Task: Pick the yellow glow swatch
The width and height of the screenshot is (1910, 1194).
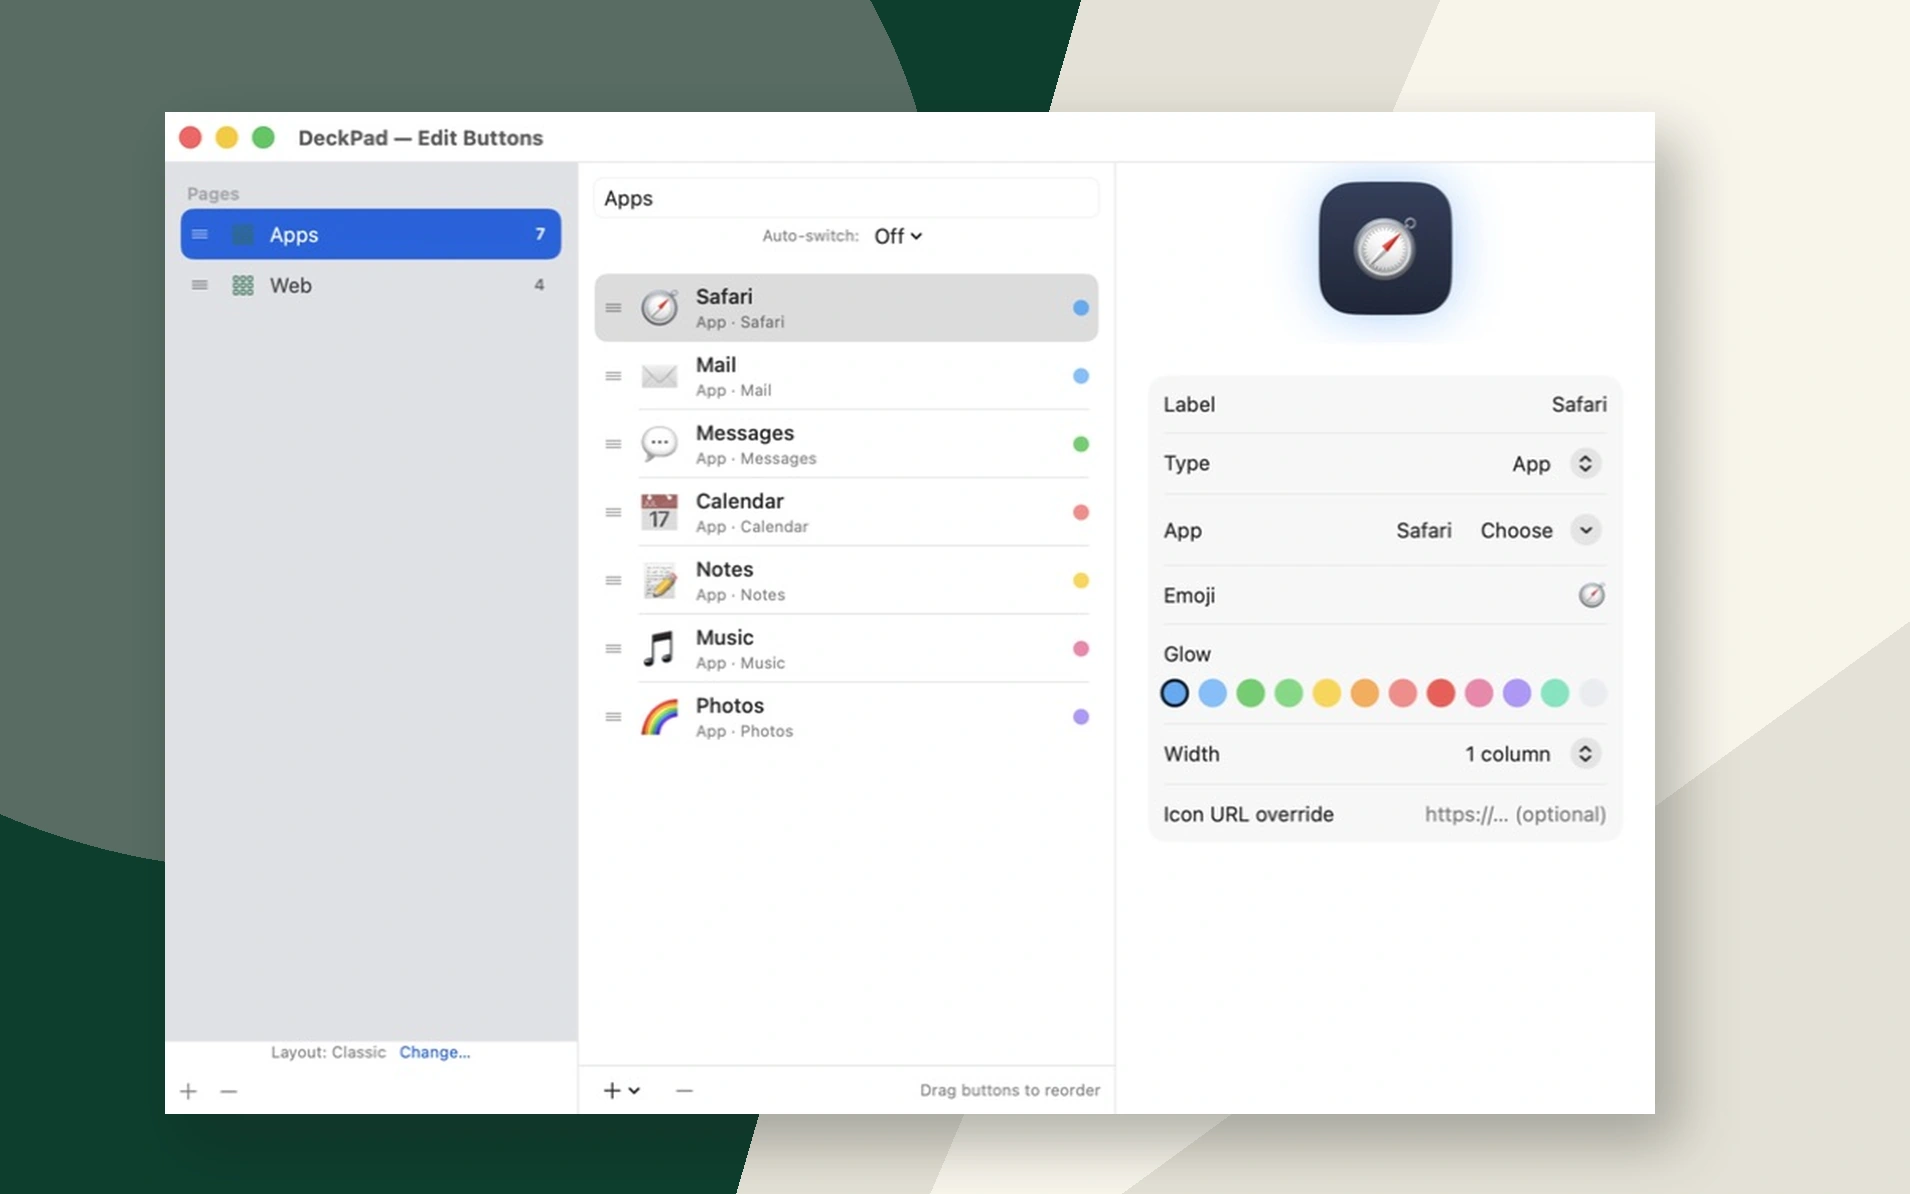Action: [x=1326, y=693]
